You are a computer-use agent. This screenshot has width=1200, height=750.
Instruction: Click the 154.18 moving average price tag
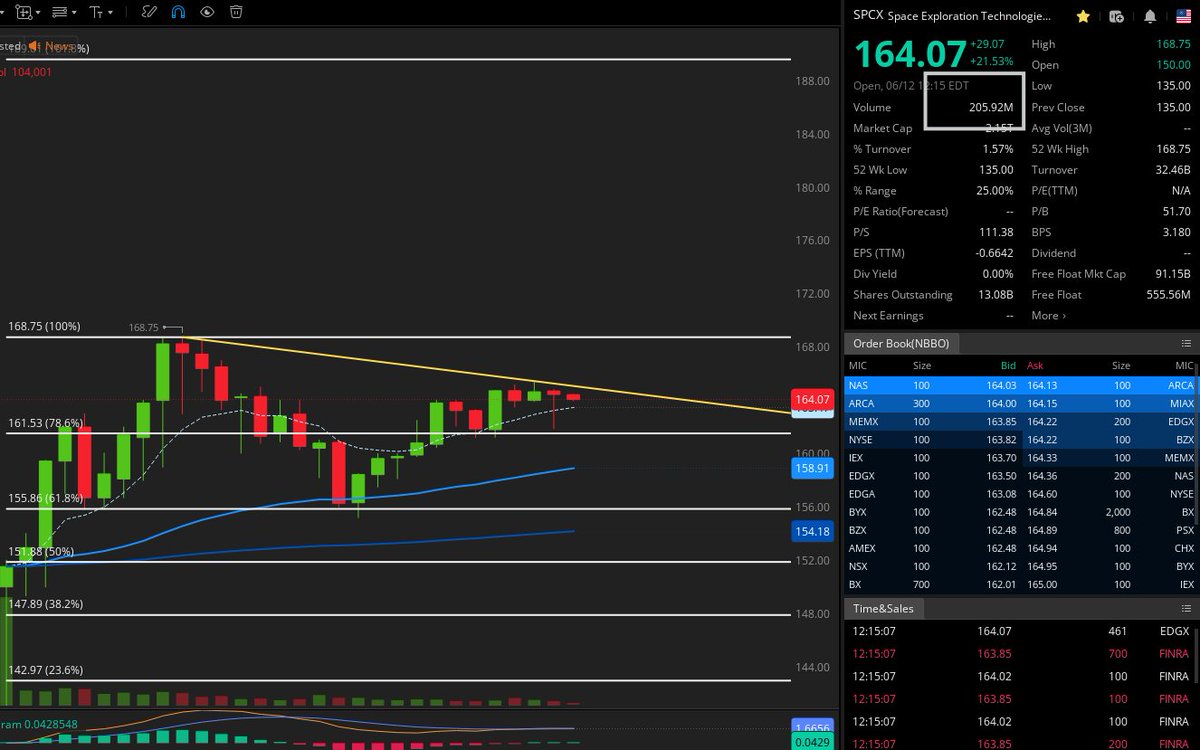tap(812, 532)
